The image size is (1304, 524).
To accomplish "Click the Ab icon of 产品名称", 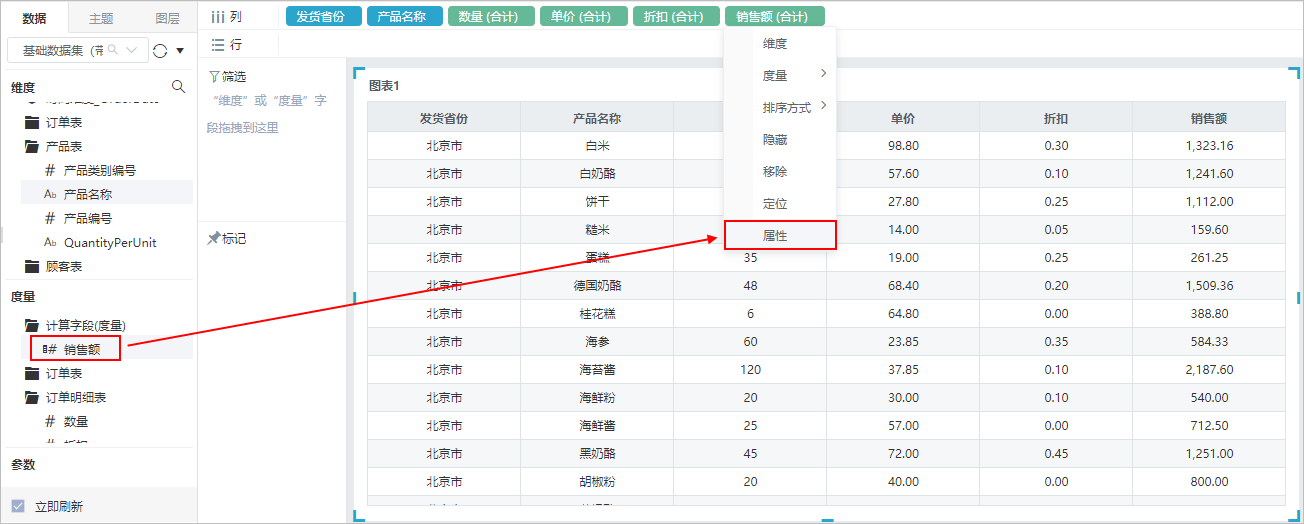I will [x=50, y=194].
